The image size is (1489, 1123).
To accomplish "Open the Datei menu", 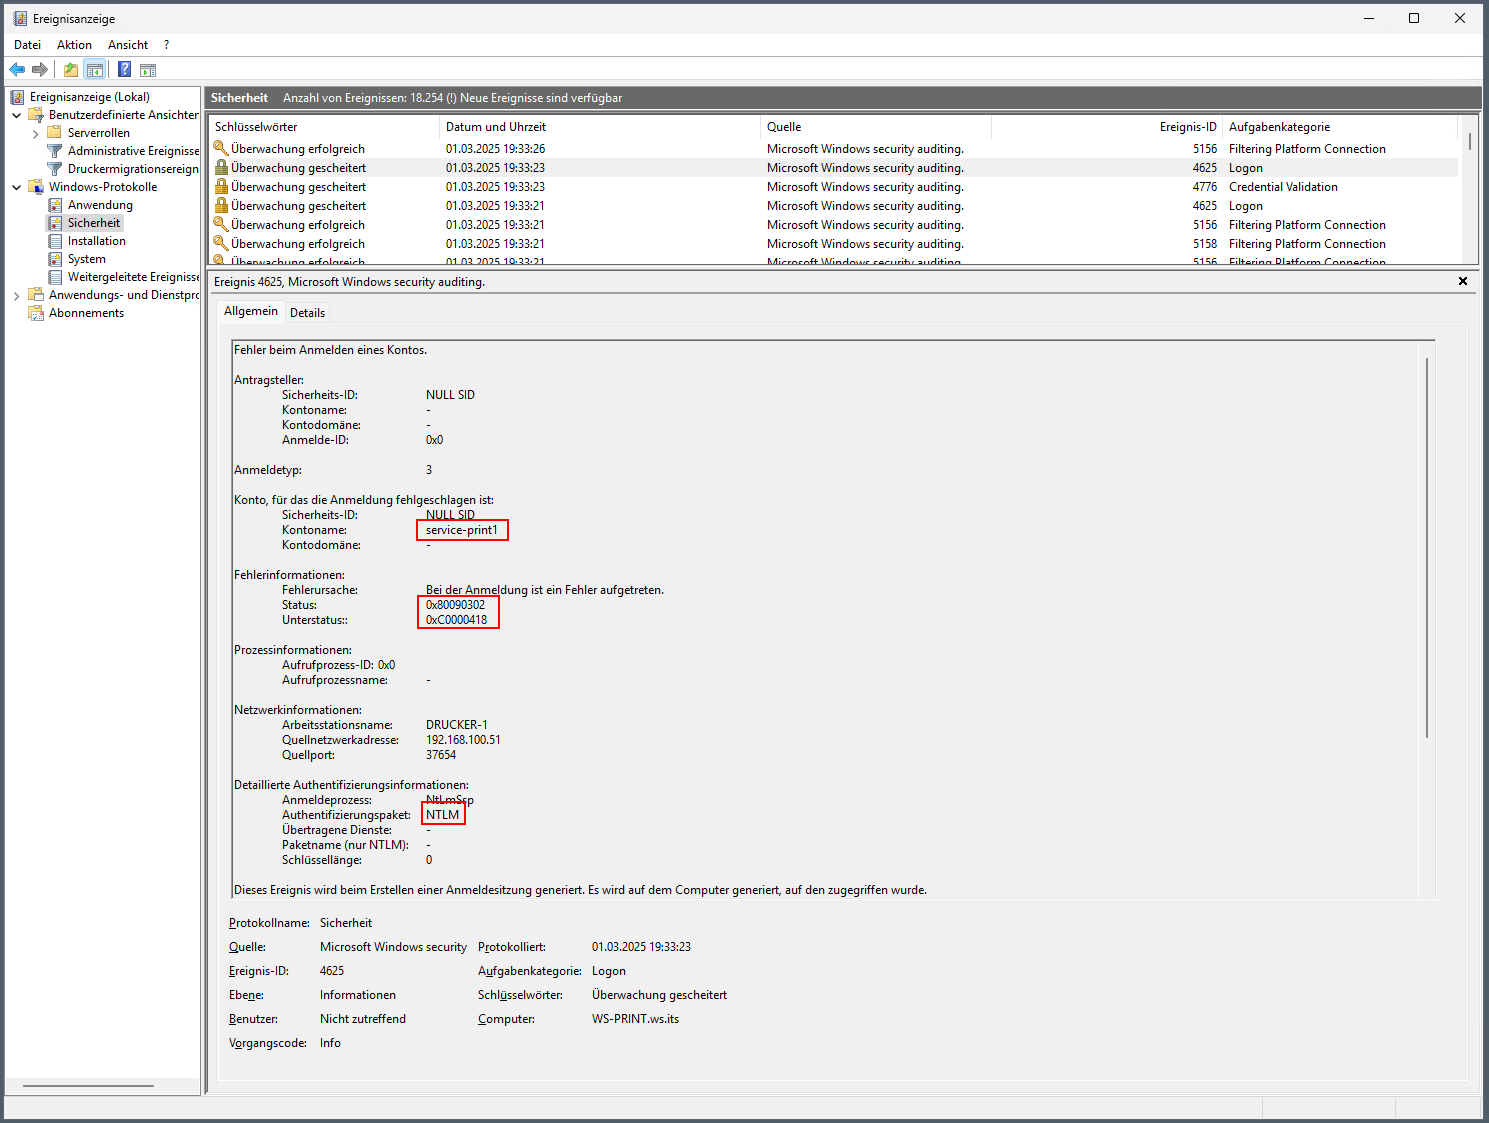I will pos(28,45).
